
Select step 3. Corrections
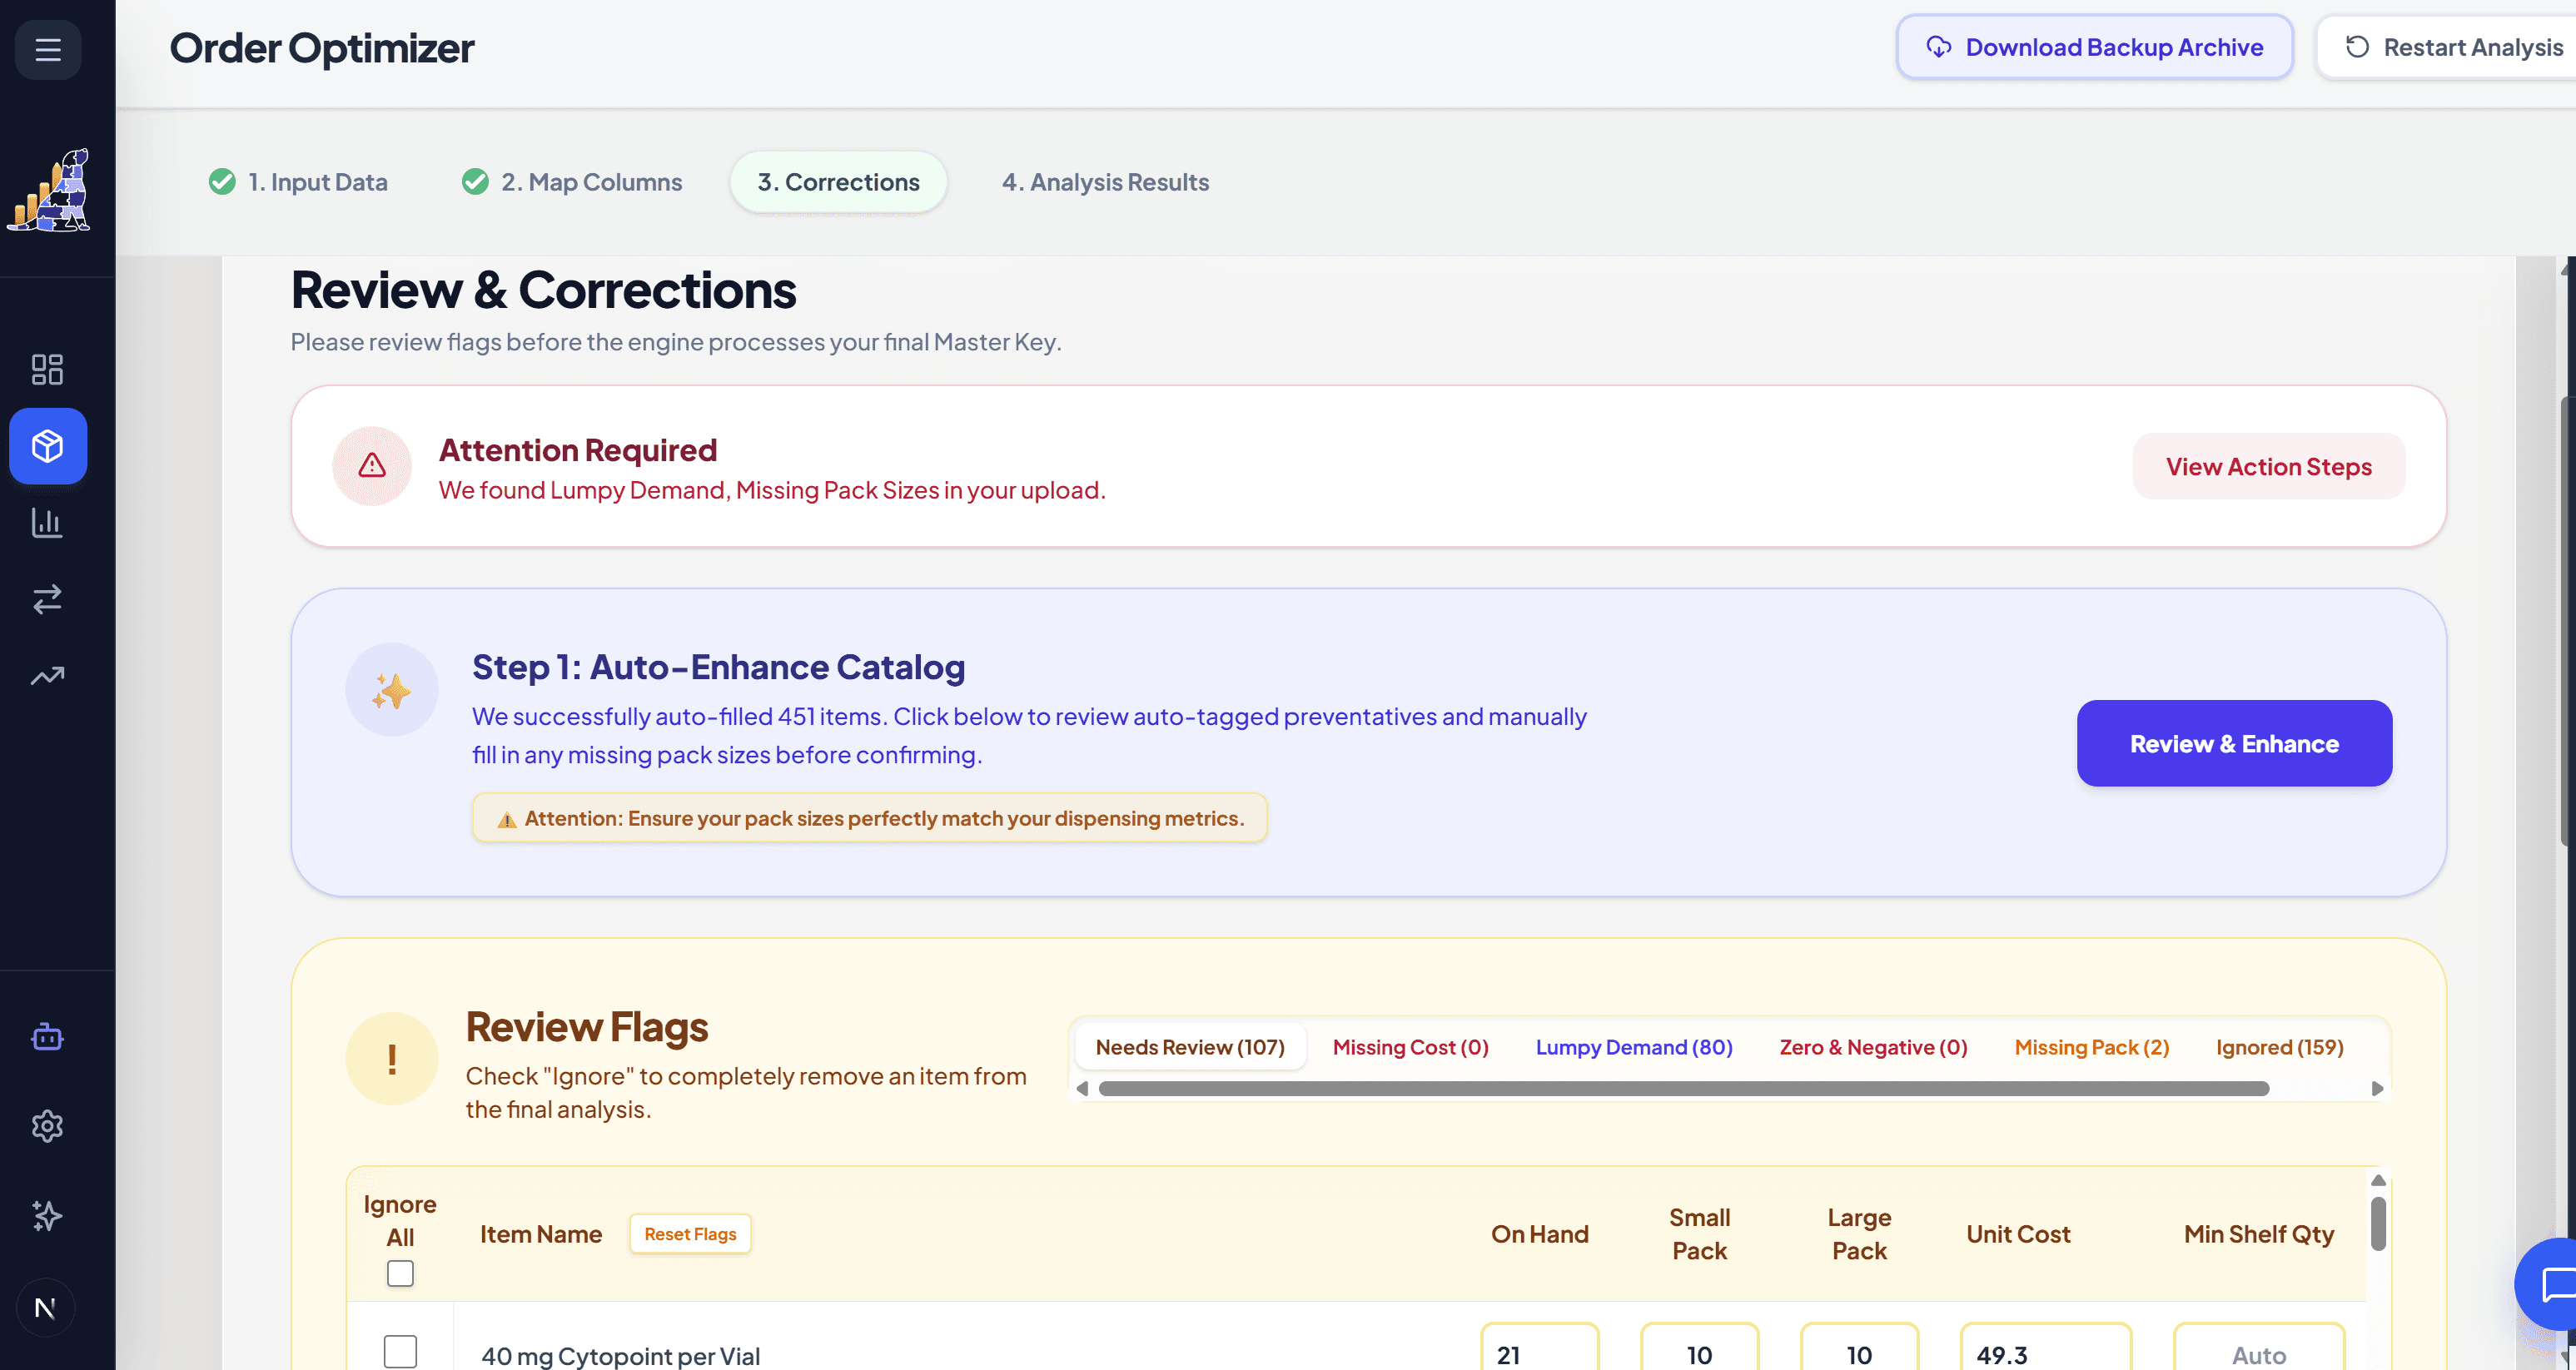(838, 182)
